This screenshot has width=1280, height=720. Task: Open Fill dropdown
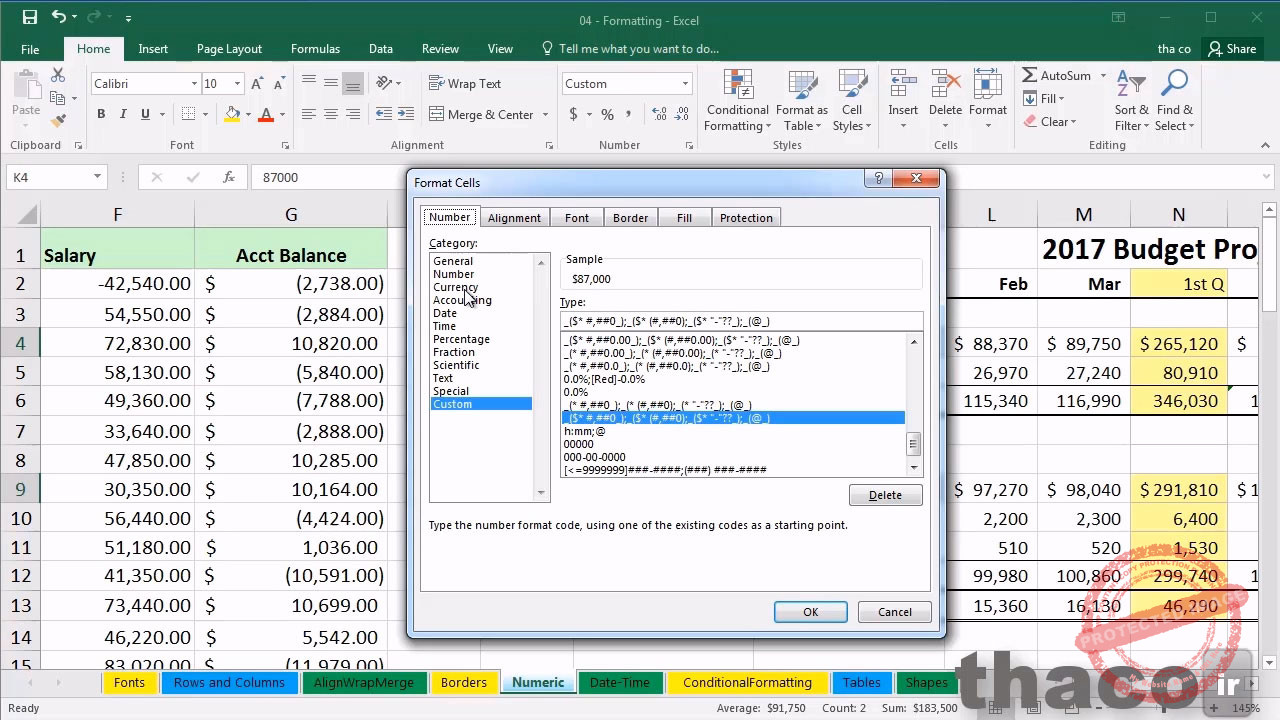click(x=1043, y=99)
